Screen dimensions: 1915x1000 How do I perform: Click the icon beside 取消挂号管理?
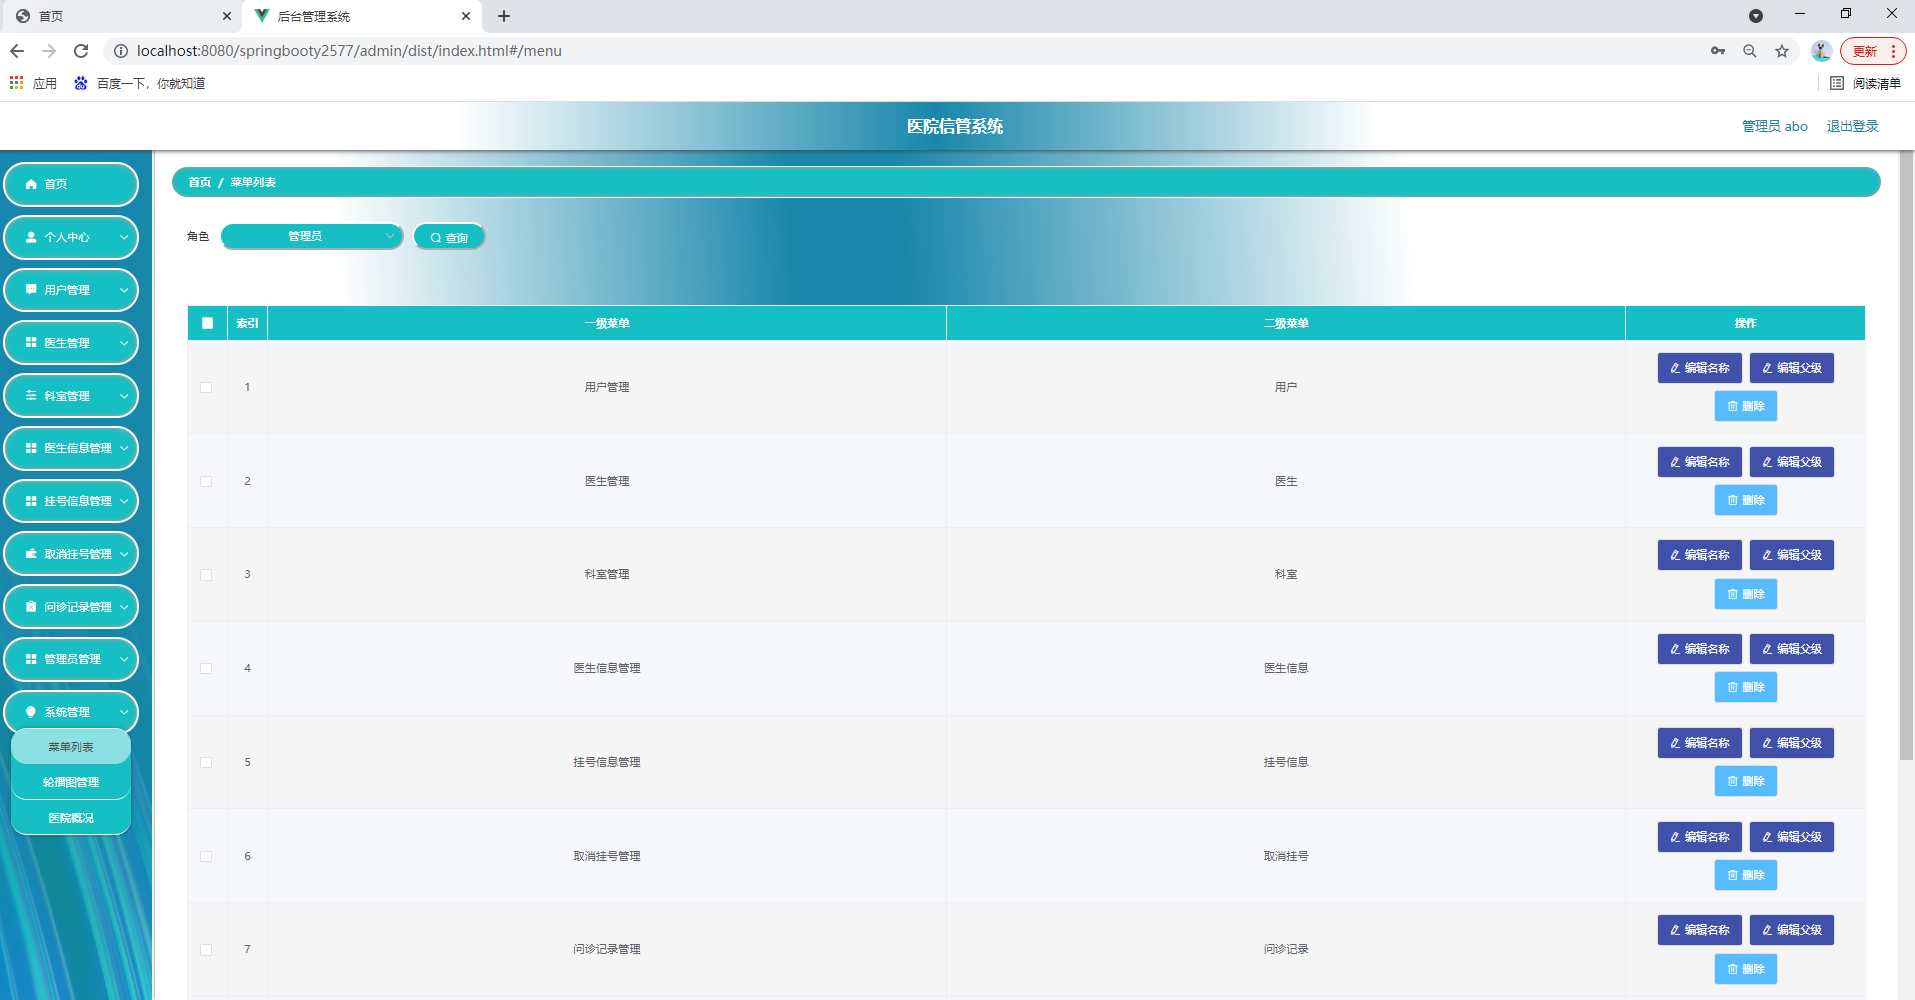click(31, 554)
